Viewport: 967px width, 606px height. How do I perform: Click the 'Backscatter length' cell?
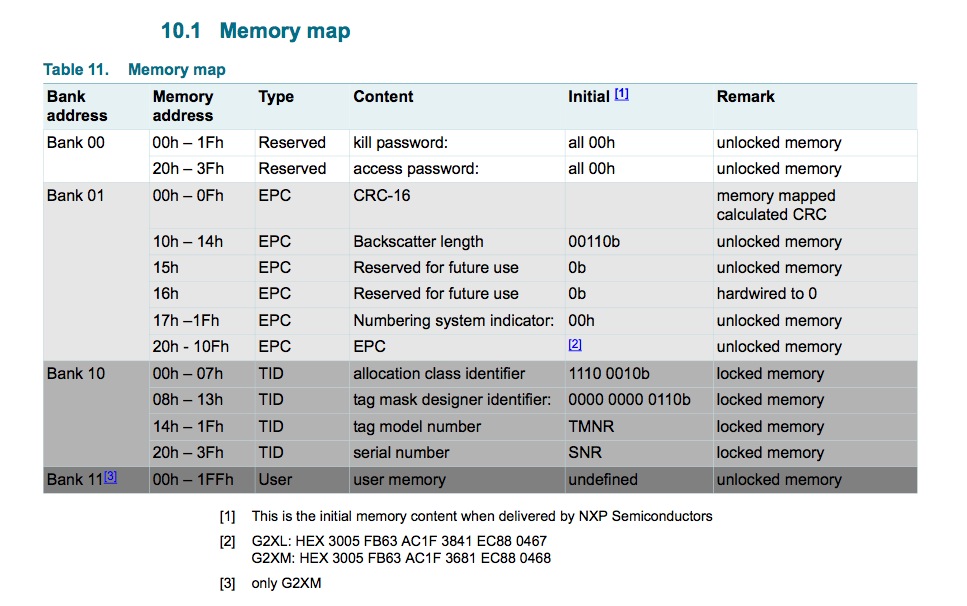tap(418, 242)
